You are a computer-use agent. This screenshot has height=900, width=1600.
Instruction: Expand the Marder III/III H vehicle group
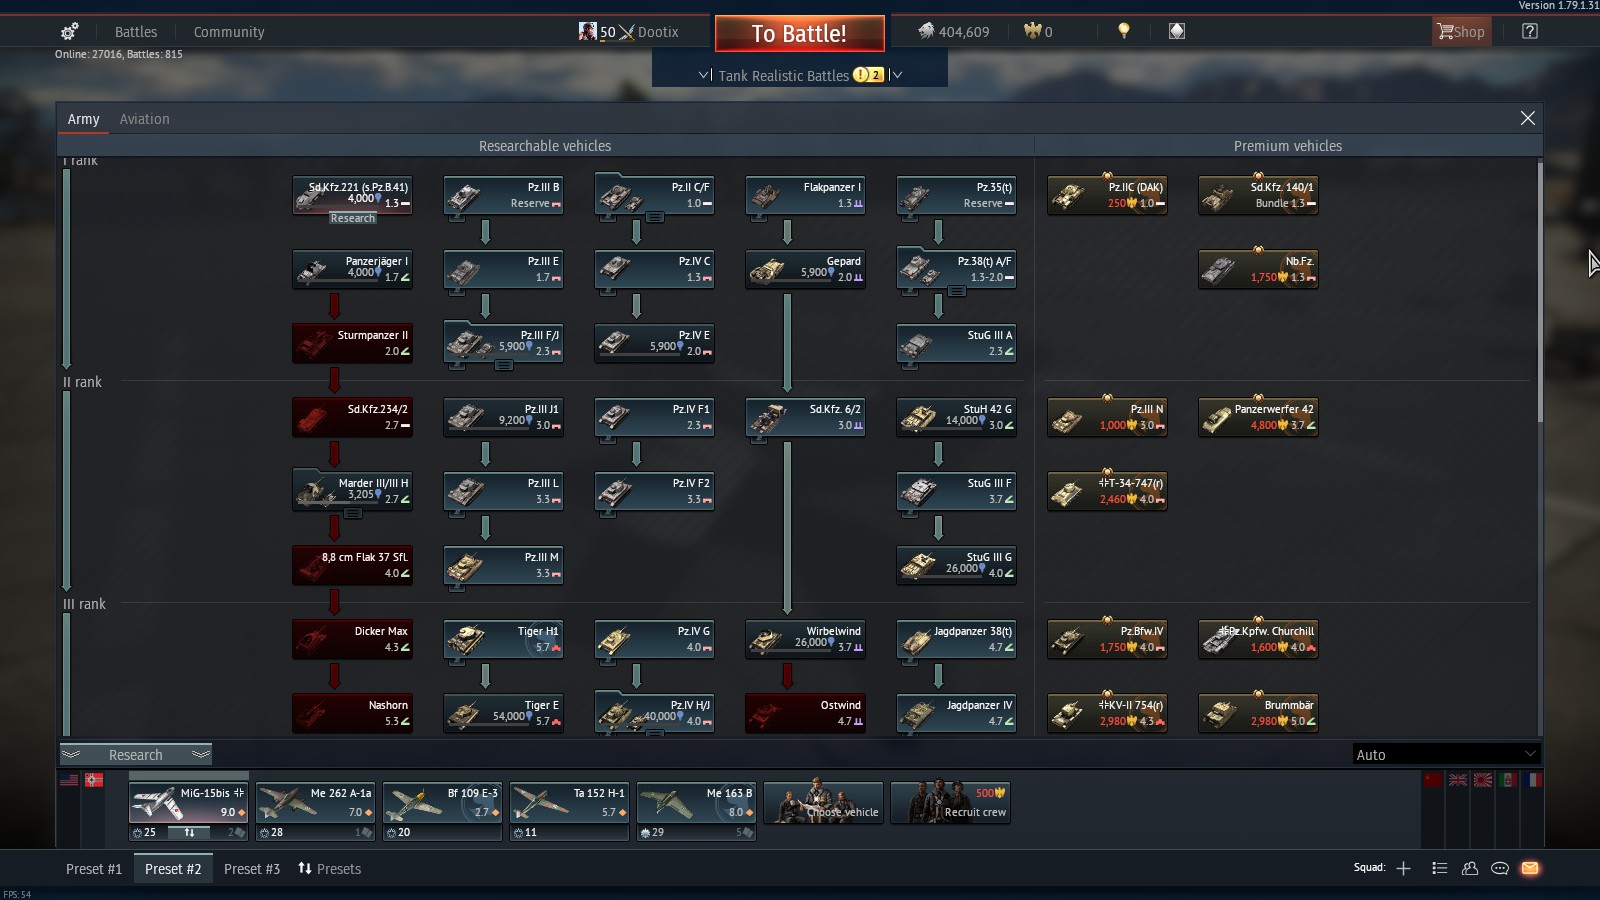coord(352,513)
